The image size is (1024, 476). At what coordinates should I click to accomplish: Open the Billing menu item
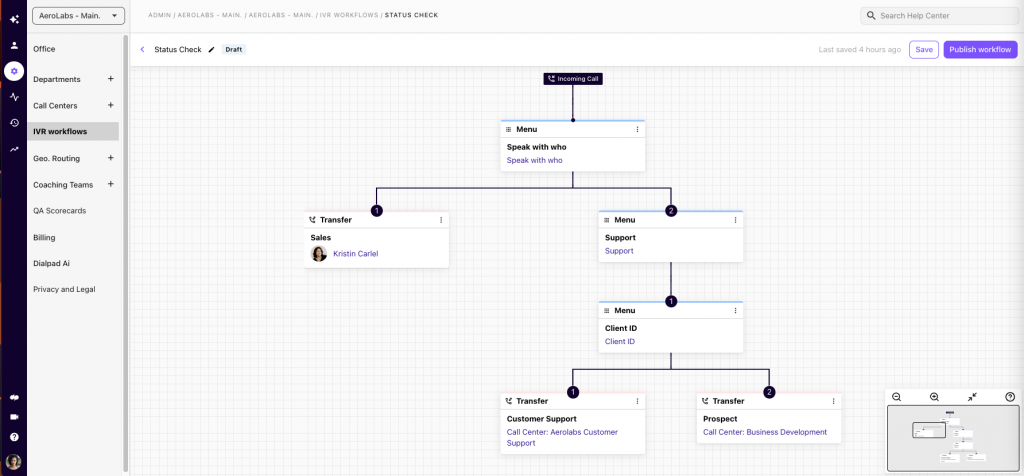click(44, 237)
